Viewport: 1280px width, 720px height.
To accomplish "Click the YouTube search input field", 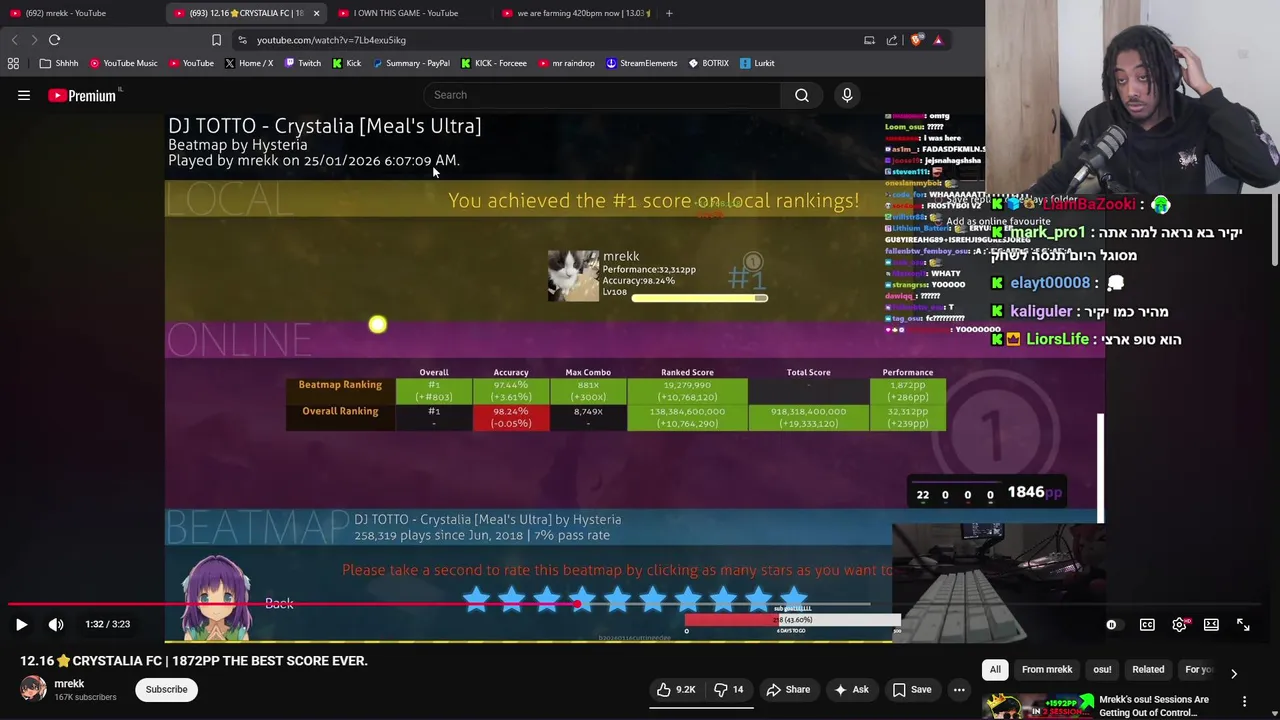I will click(x=603, y=95).
